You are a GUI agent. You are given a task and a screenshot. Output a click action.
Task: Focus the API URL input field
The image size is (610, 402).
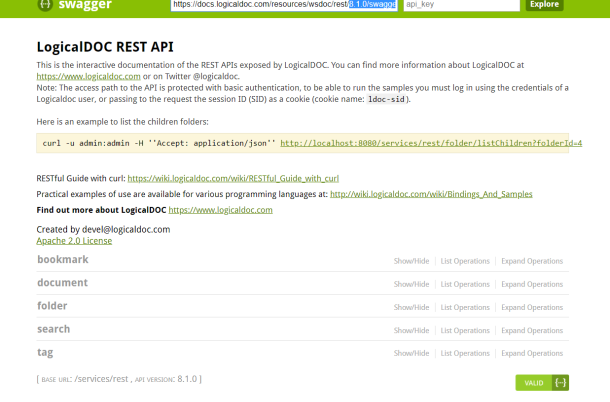(283, 5)
